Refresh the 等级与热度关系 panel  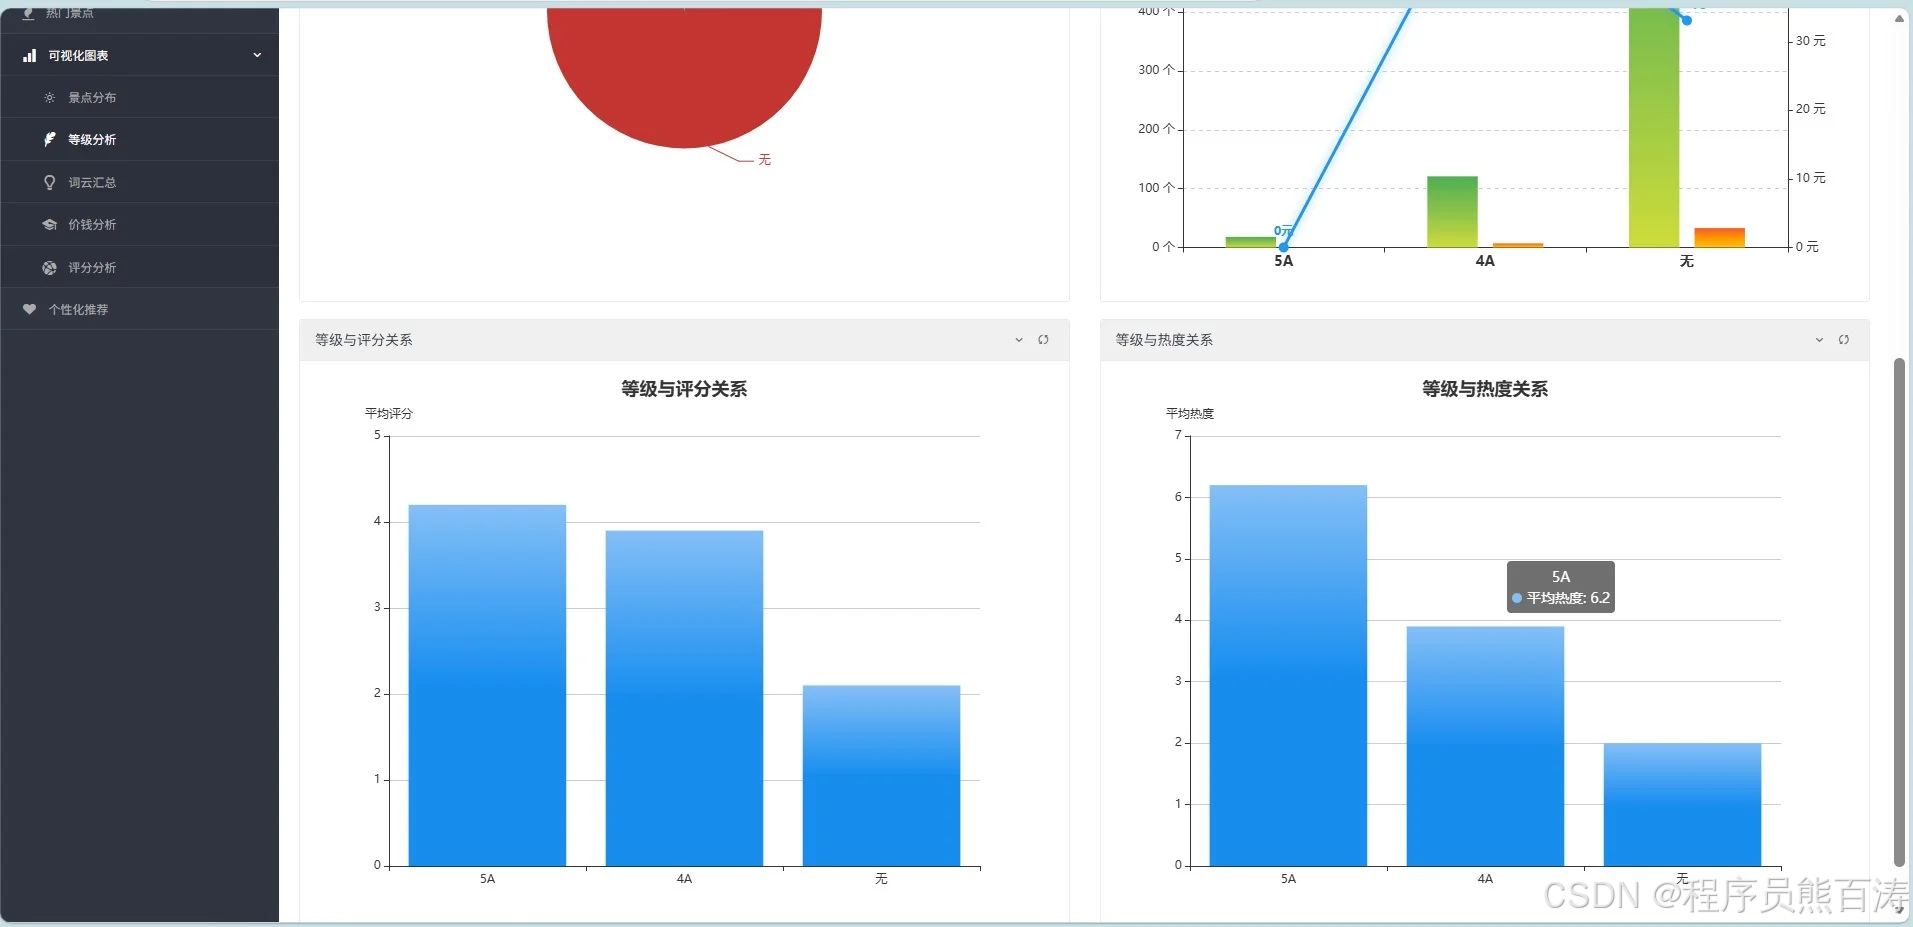click(1844, 340)
